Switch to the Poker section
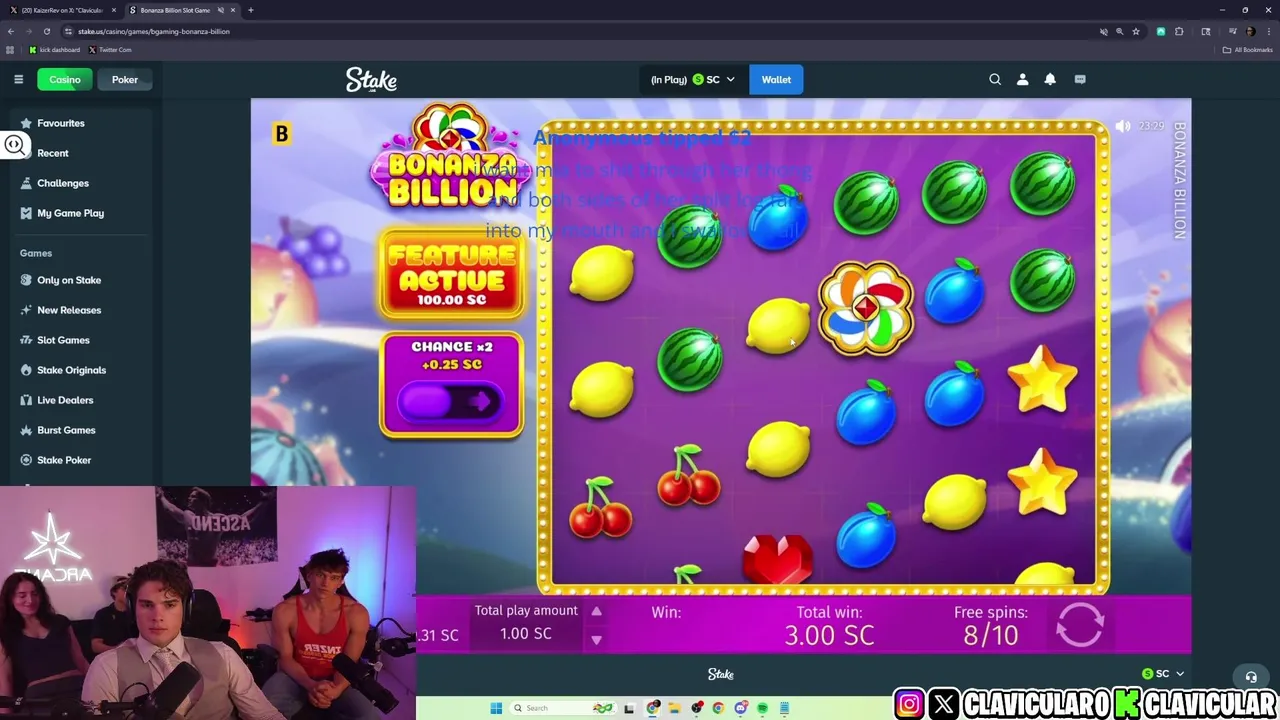 pyautogui.click(x=125, y=79)
